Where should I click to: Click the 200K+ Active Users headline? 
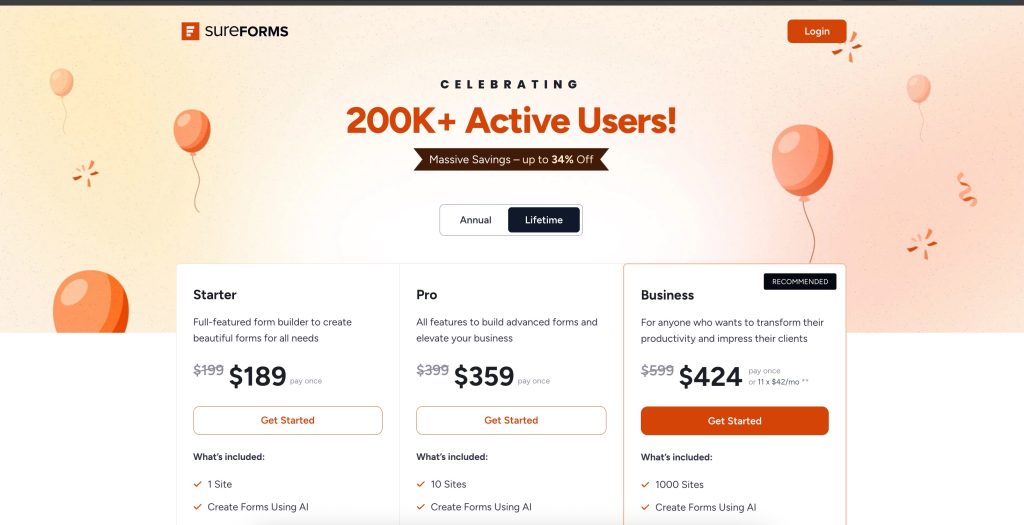tap(511, 122)
